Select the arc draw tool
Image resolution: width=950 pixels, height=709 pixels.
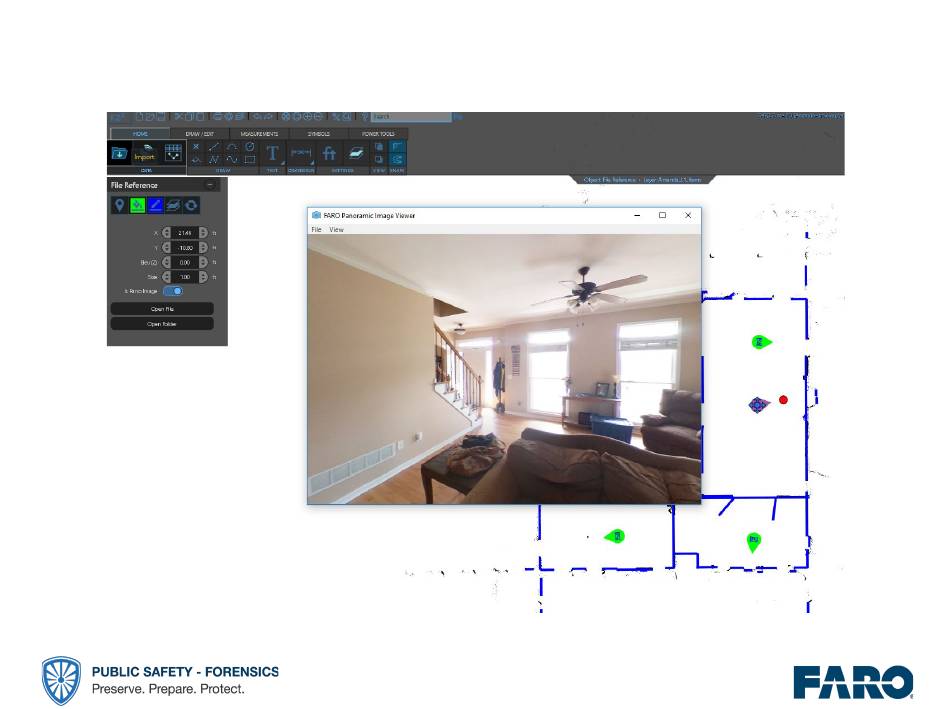(x=232, y=147)
